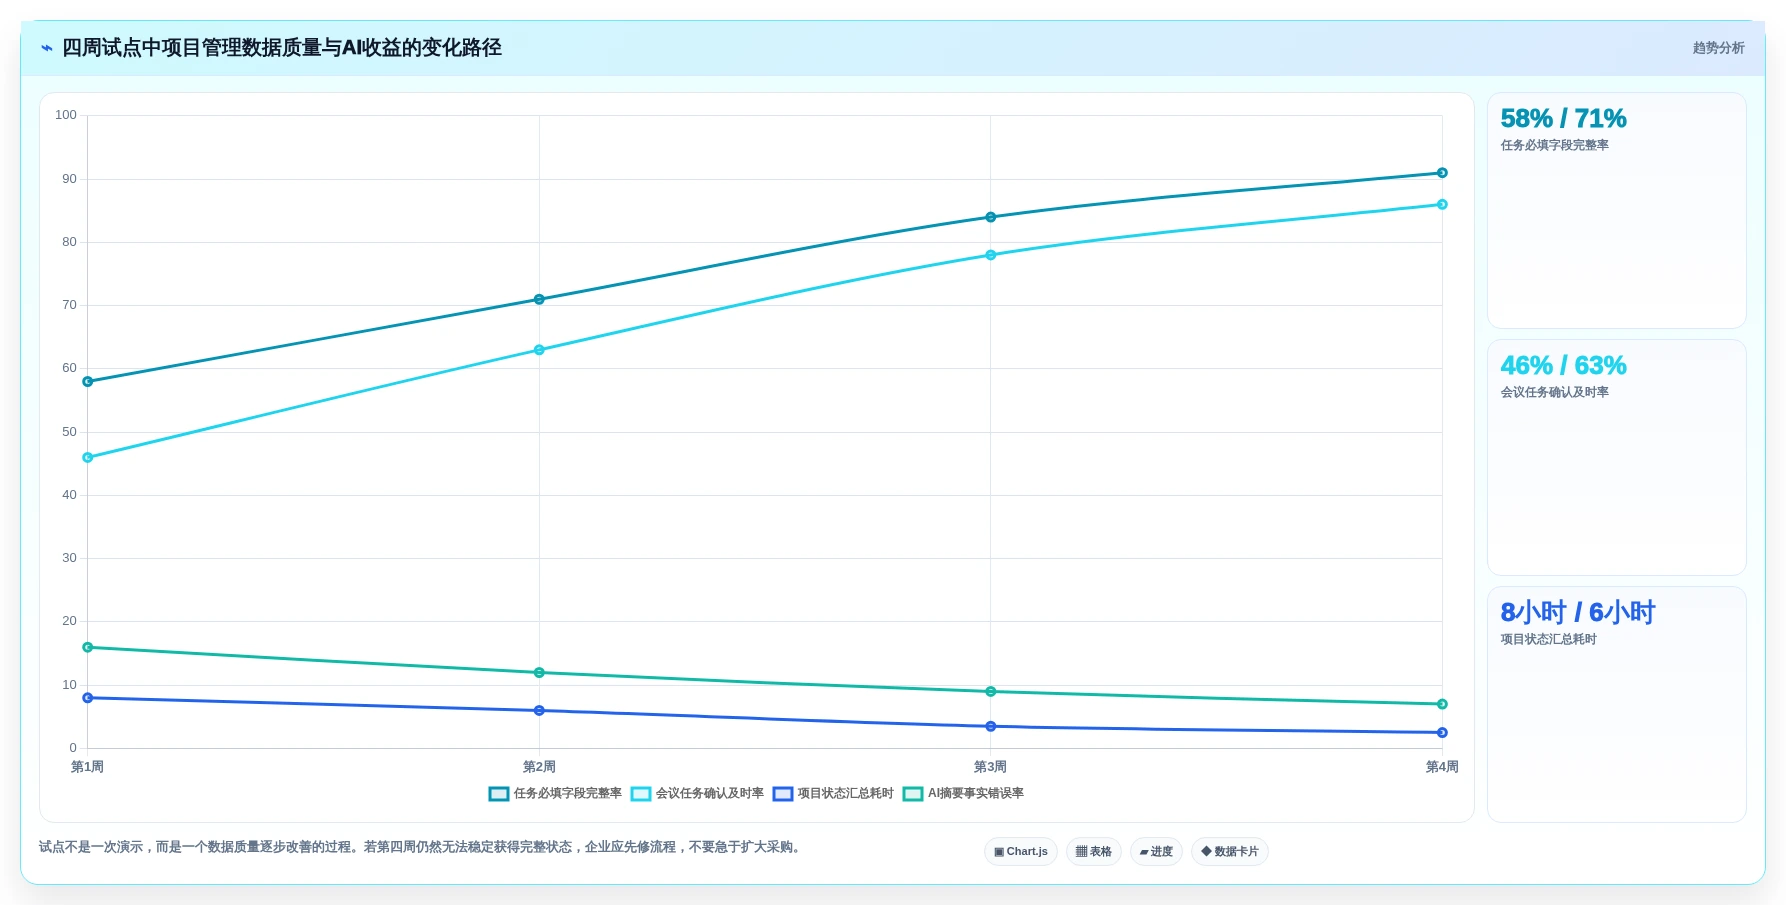The height and width of the screenshot is (905, 1786).
Task: Click the 100 y-axis tick label
Action: click(x=66, y=115)
